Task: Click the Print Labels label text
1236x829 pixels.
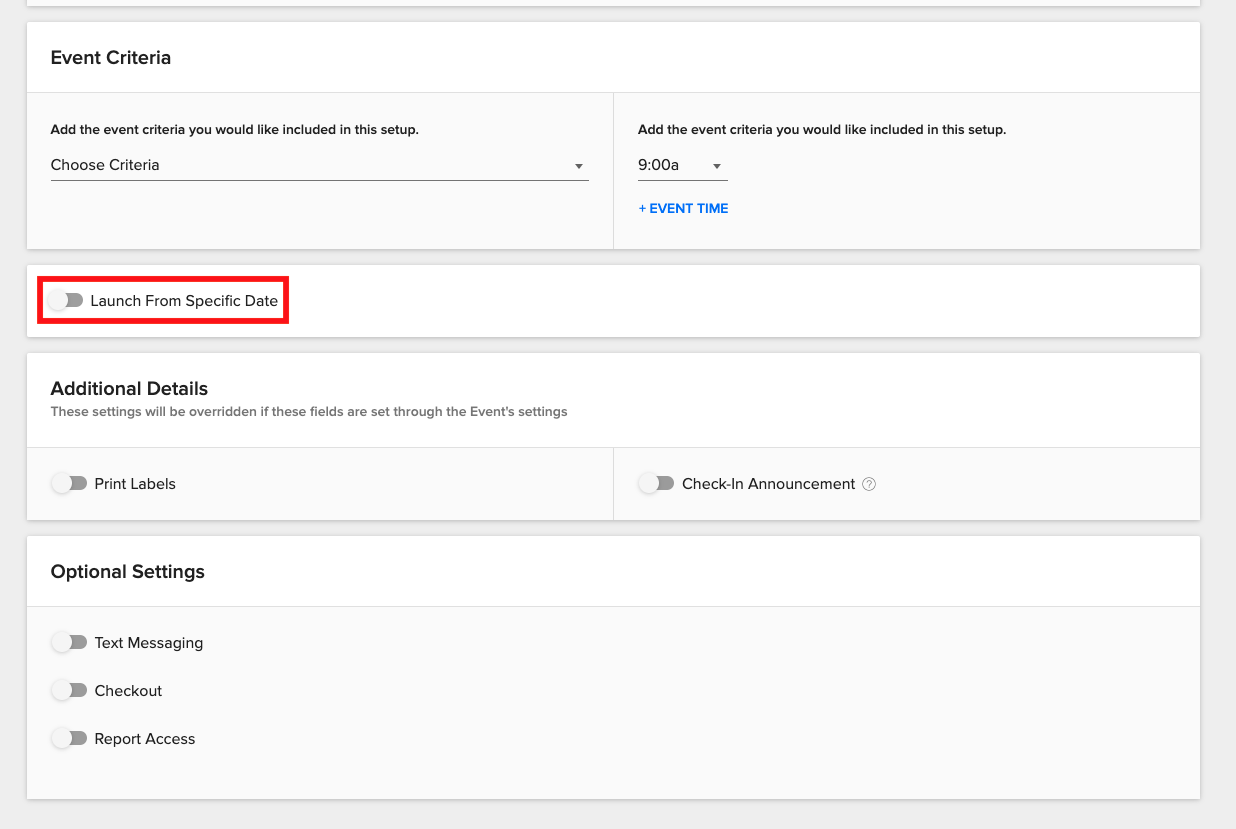Action: pos(135,484)
